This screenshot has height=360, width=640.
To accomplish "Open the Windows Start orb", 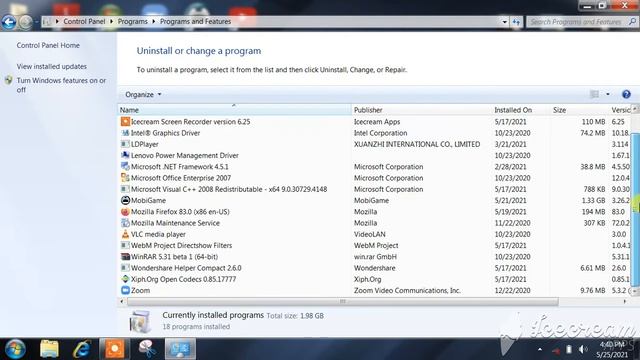I will click(x=15, y=349).
